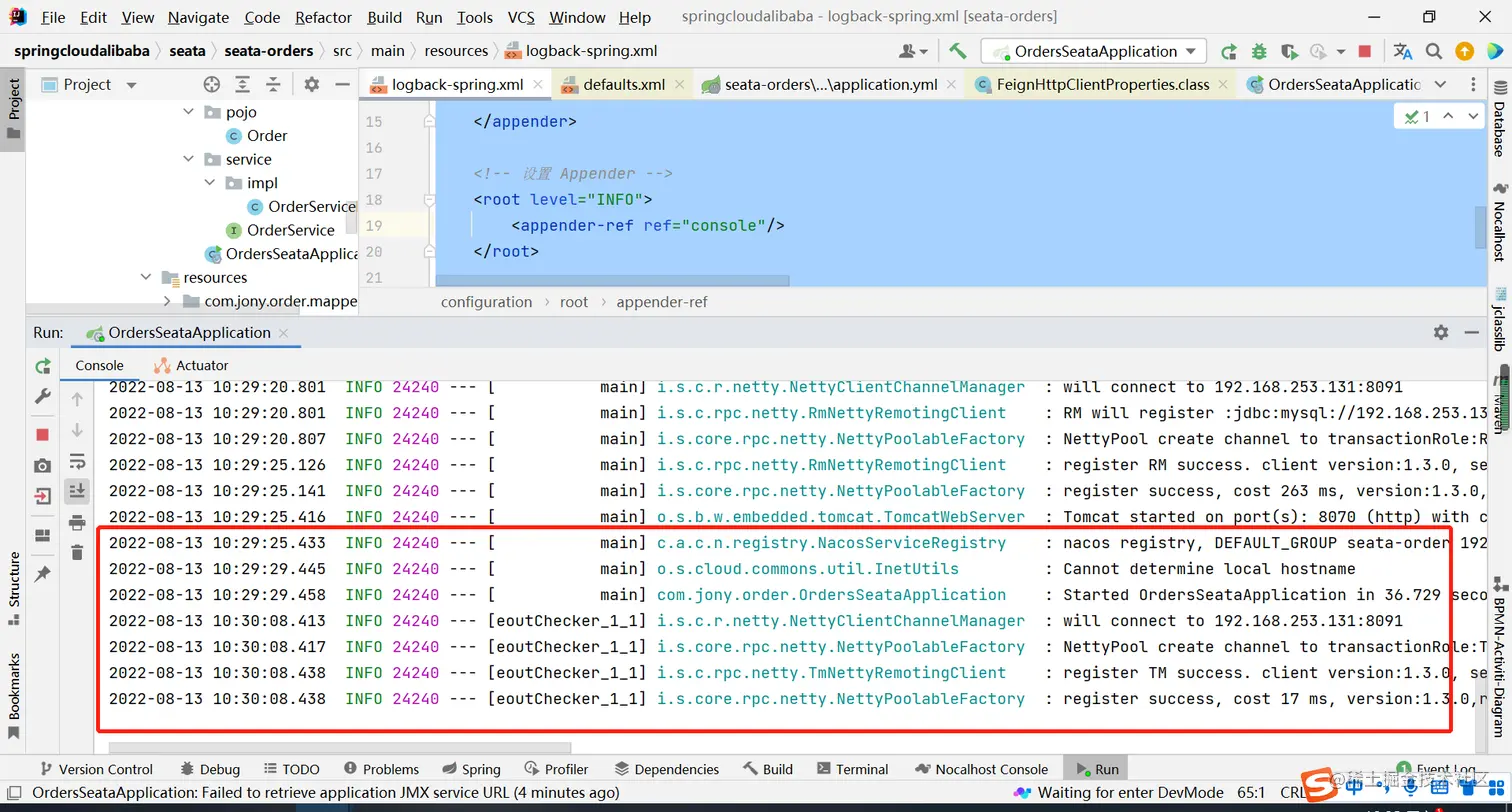
Task: Open the Refactor menu
Action: click(324, 17)
